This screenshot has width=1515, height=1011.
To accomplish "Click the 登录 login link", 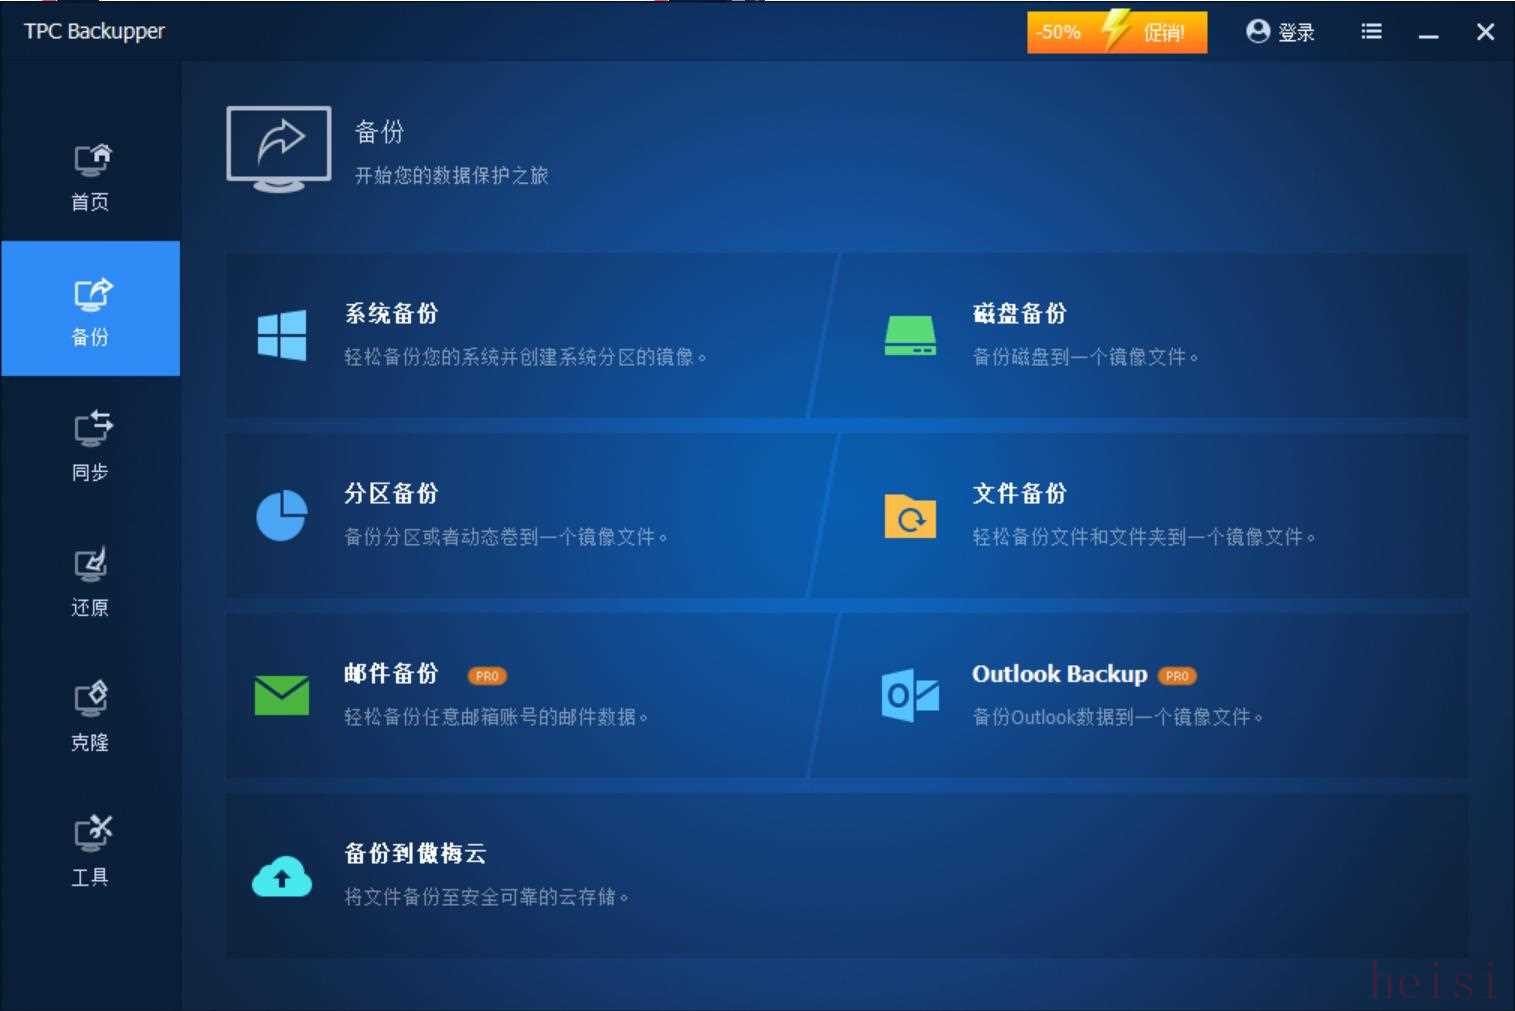I will [1296, 33].
